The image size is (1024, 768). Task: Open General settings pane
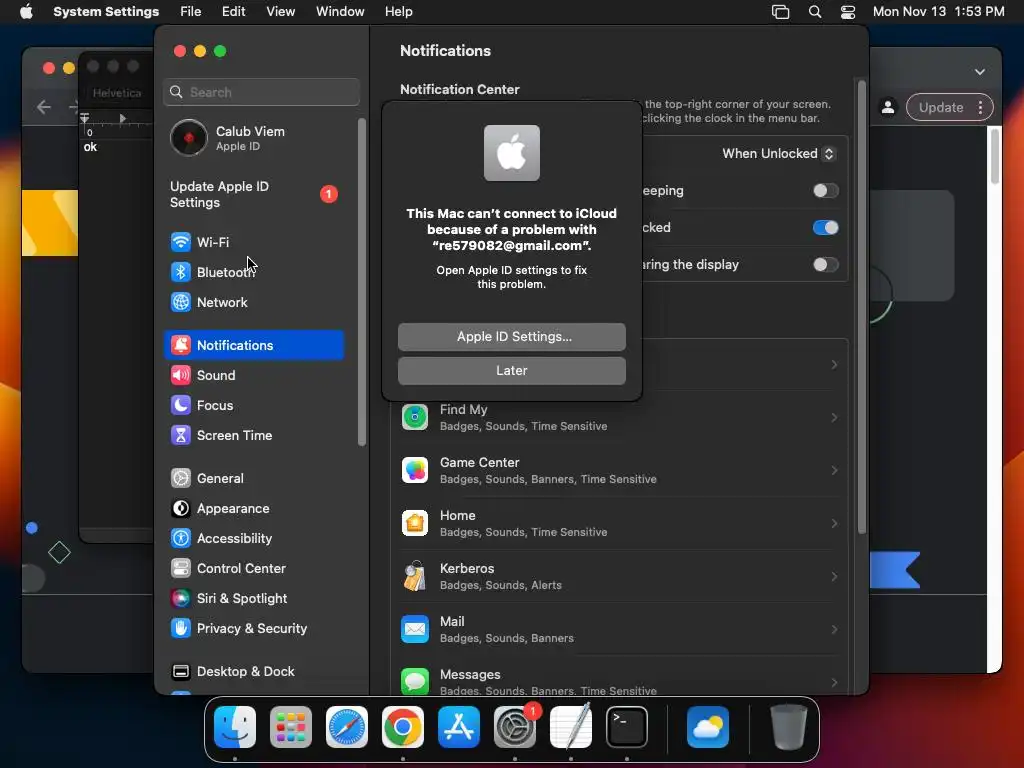[253, 479]
